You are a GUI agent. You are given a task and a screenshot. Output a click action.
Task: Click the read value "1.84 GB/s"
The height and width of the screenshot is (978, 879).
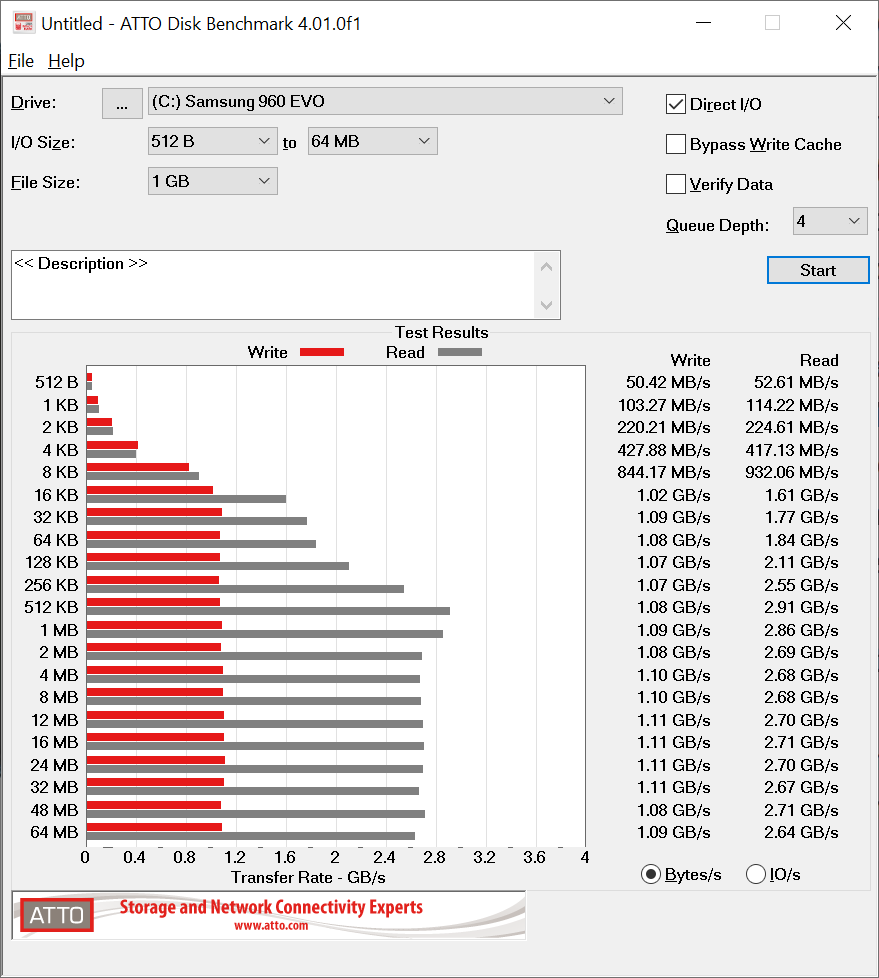coord(802,540)
